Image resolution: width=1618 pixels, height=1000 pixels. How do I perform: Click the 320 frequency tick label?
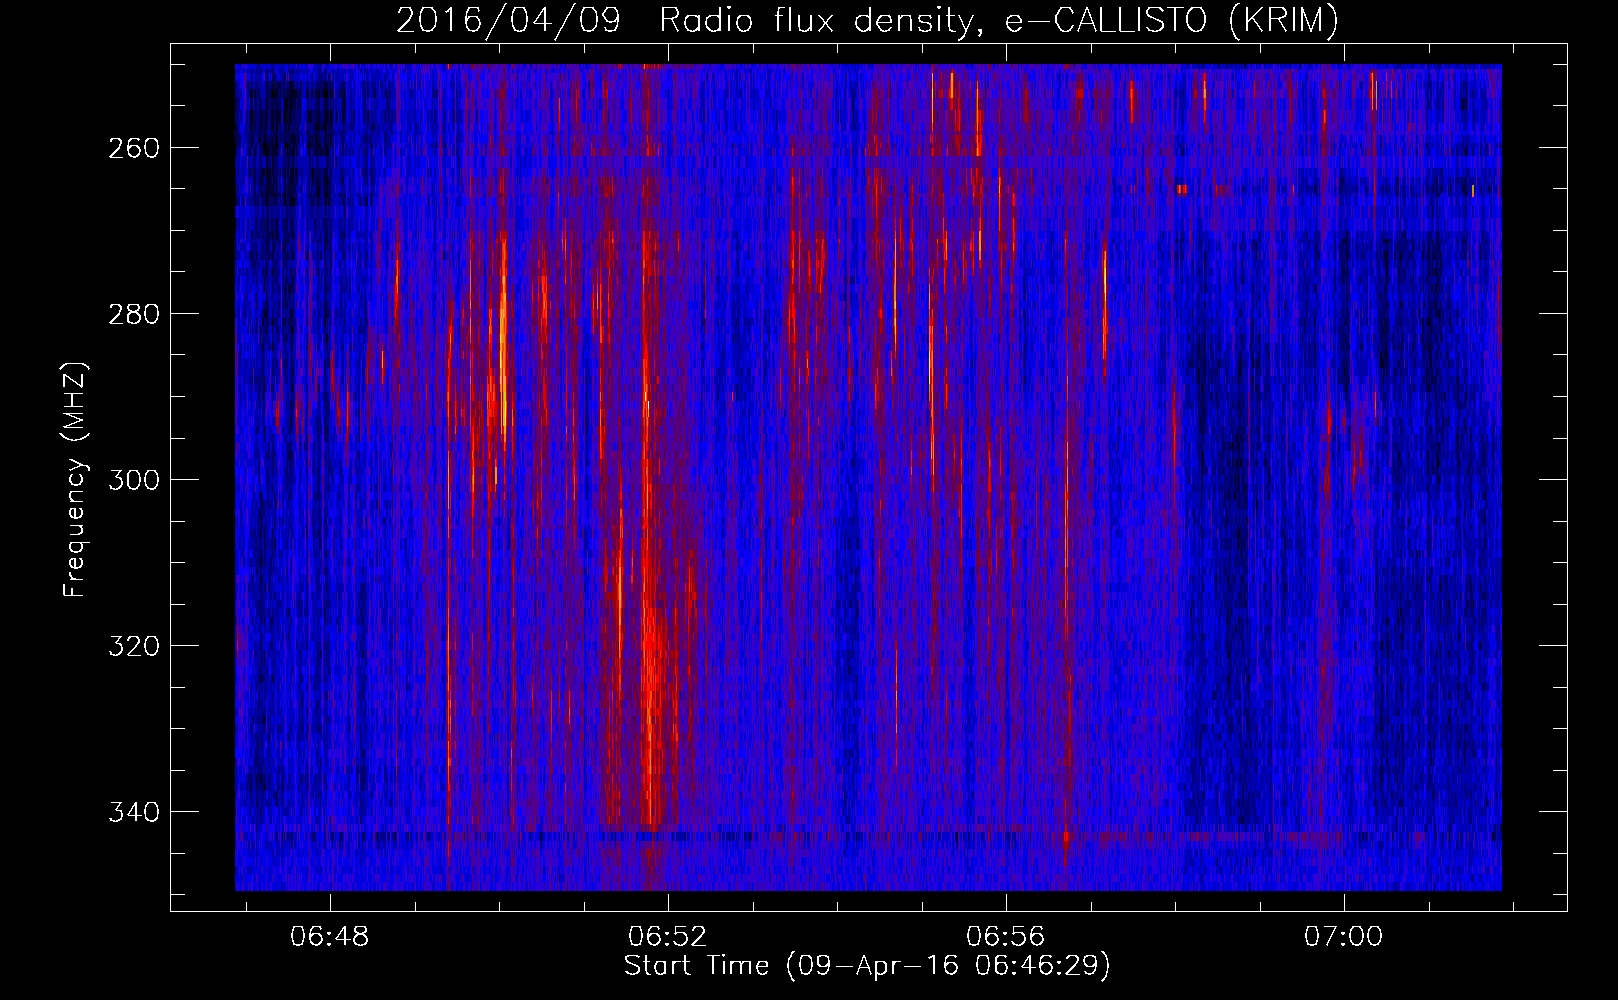pyautogui.click(x=134, y=646)
